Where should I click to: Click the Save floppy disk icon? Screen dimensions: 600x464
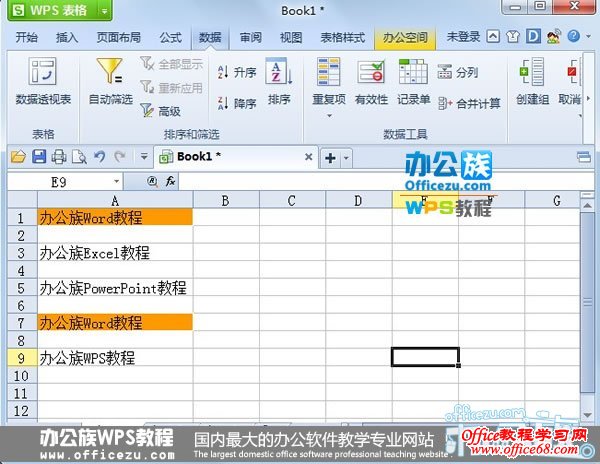click(39, 157)
